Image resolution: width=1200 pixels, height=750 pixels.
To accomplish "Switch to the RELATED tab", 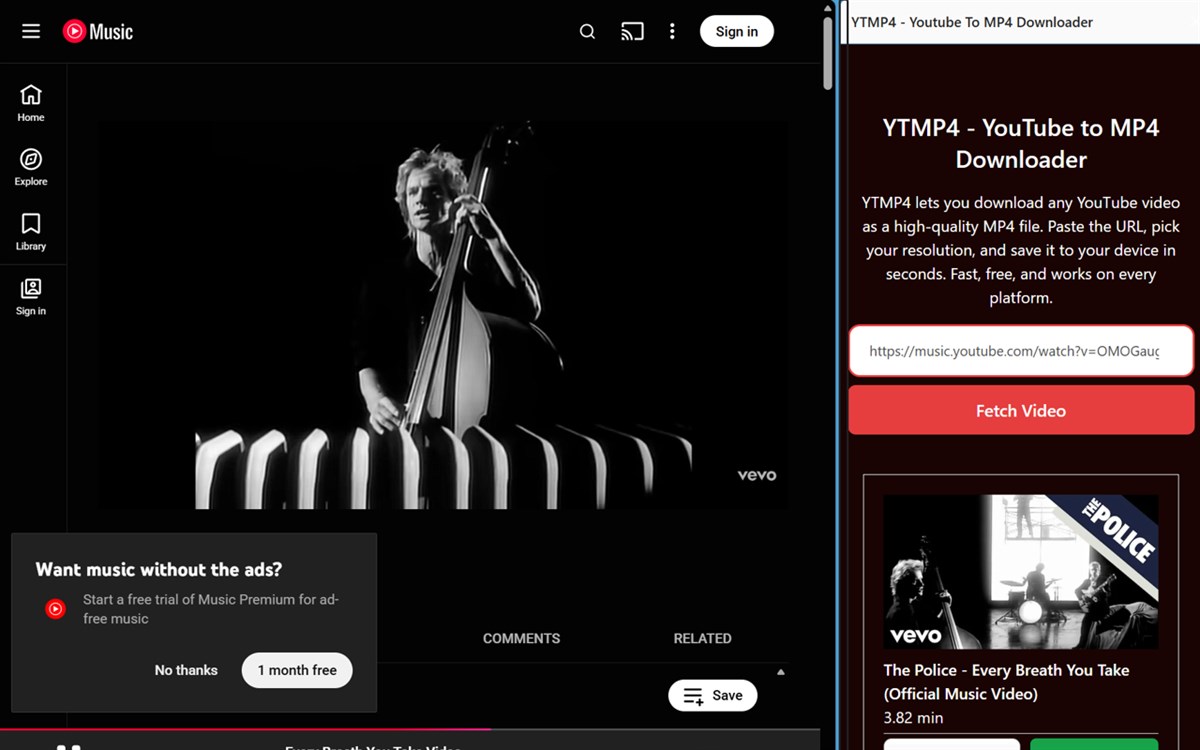I will (702, 638).
